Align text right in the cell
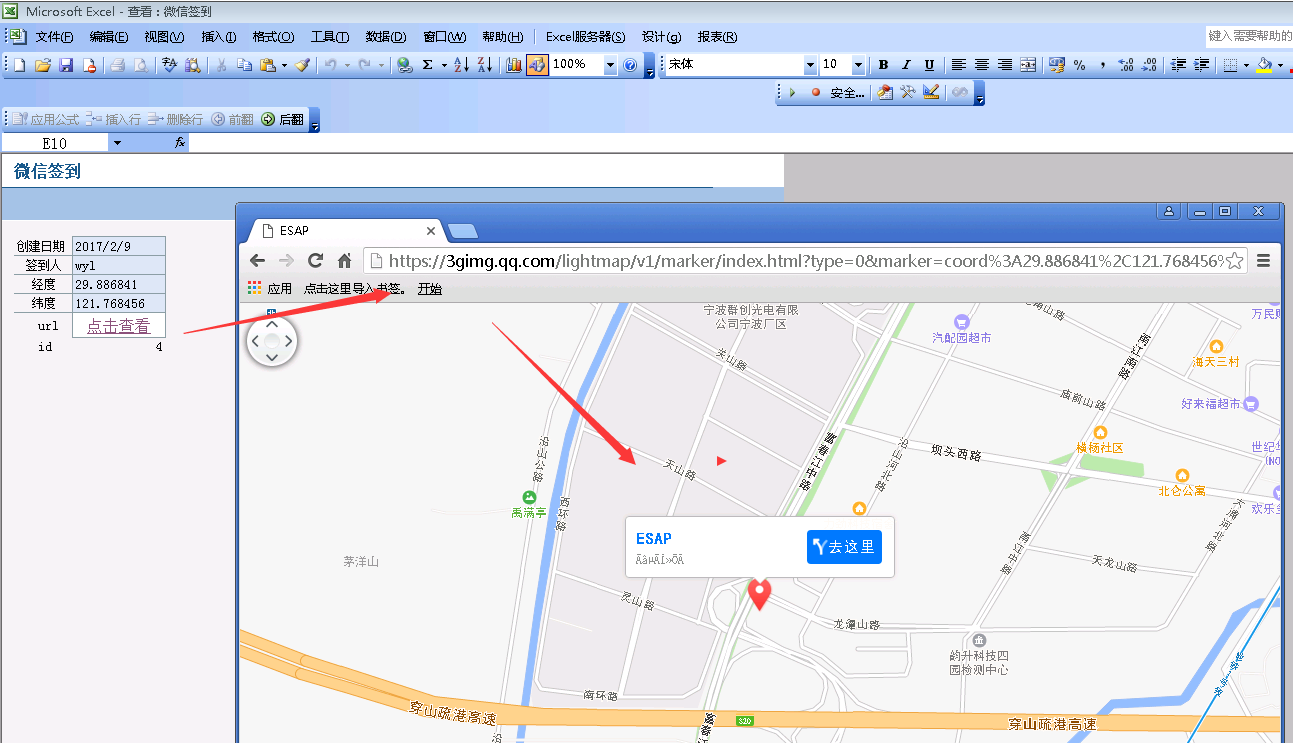 [x=1005, y=65]
